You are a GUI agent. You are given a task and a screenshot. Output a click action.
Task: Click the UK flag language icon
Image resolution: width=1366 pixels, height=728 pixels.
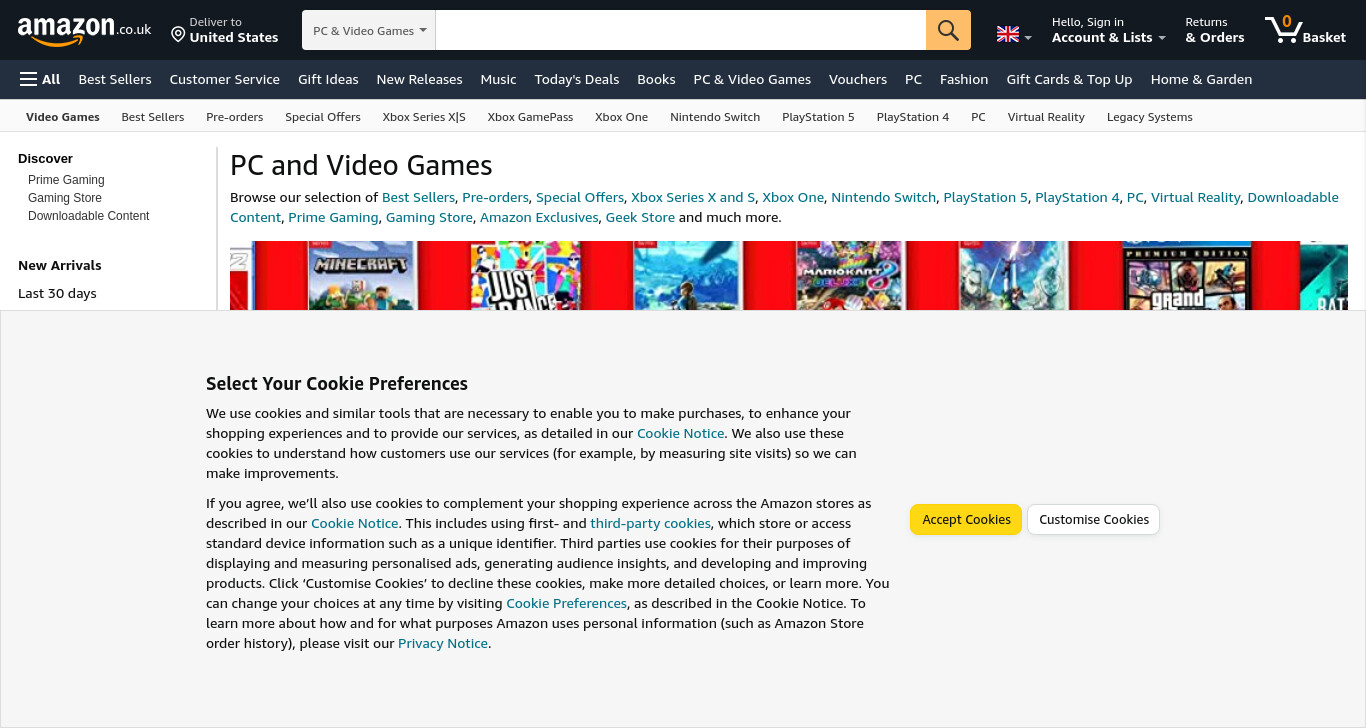1008,35
